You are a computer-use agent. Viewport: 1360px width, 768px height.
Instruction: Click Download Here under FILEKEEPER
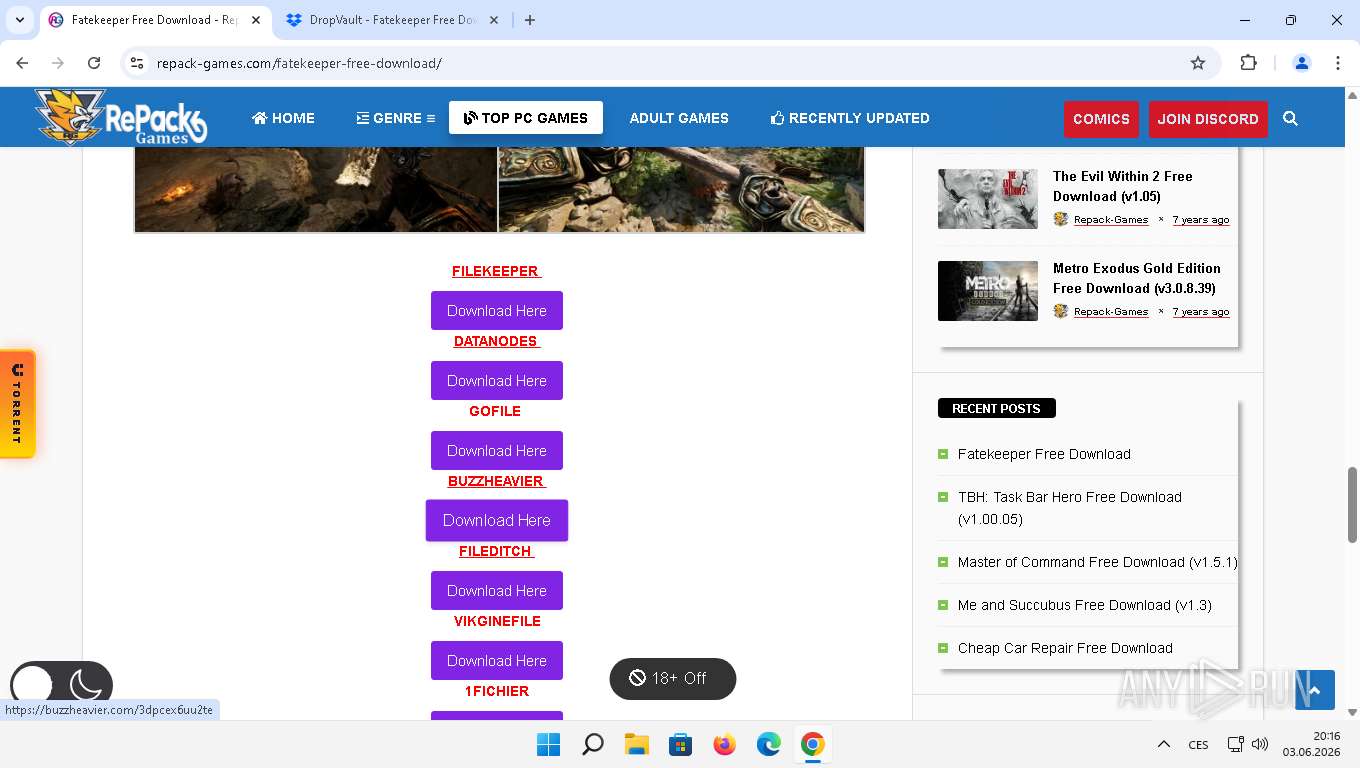click(x=497, y=310)
